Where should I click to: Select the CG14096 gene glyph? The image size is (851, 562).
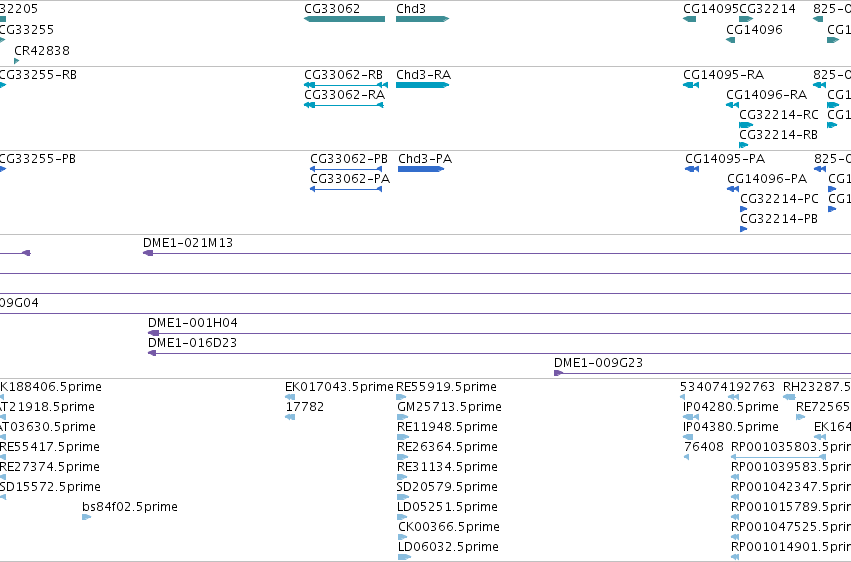pos(731,40)
